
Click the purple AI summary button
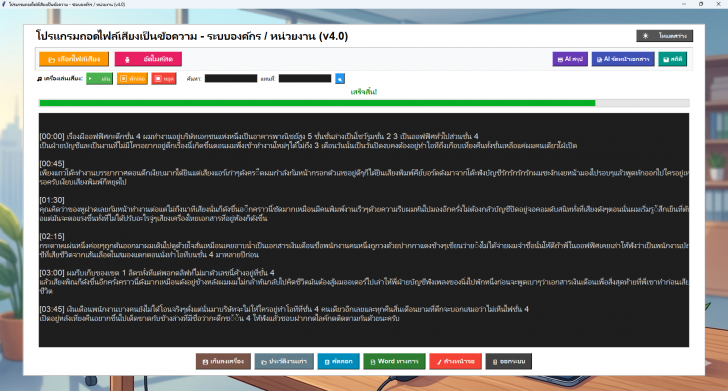tap(570, 59)
